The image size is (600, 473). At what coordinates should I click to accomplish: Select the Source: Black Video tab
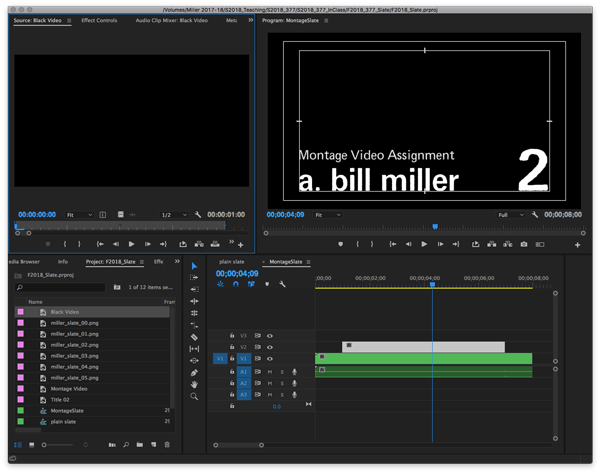click(38, 20)
